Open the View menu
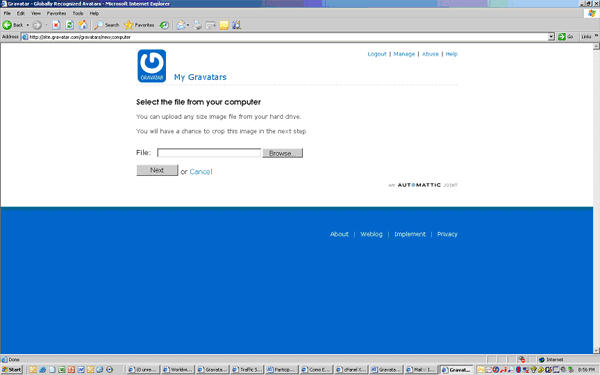The width and height of the screenshot is (600, 375). [36, 13]
